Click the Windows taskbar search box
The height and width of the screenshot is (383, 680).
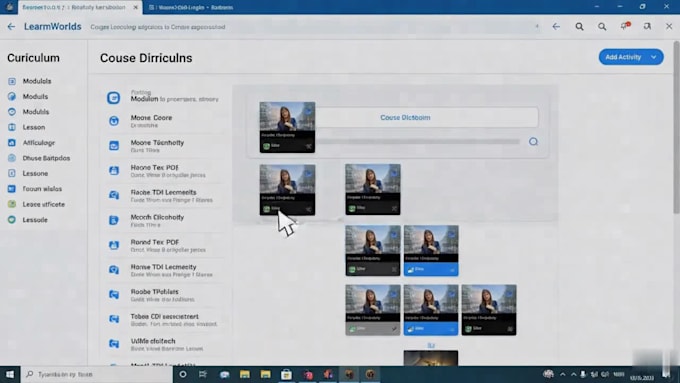point(96,374)
